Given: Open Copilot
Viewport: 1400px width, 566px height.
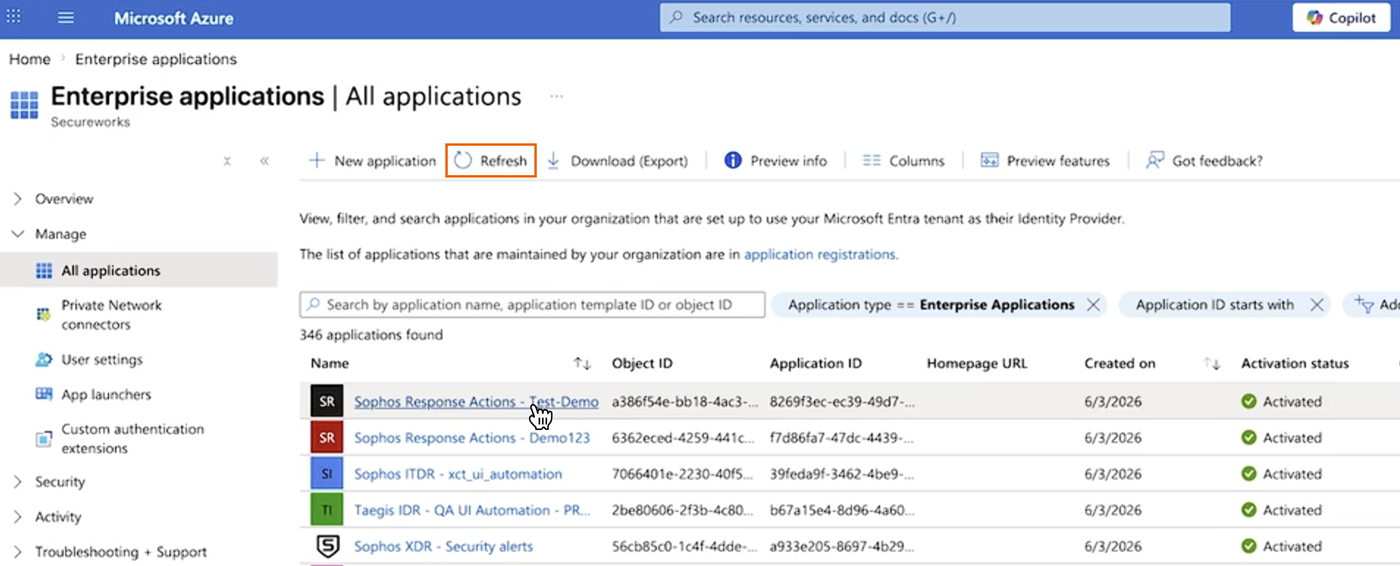Looking at the screenshot, I should coord(1341,18).
